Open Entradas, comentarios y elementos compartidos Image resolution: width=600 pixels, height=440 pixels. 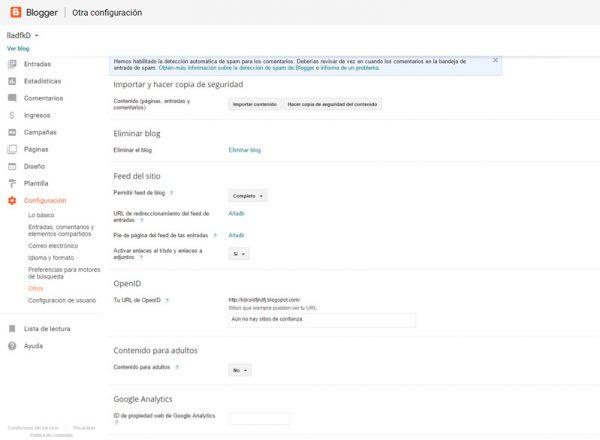click(x=61, y=230)
